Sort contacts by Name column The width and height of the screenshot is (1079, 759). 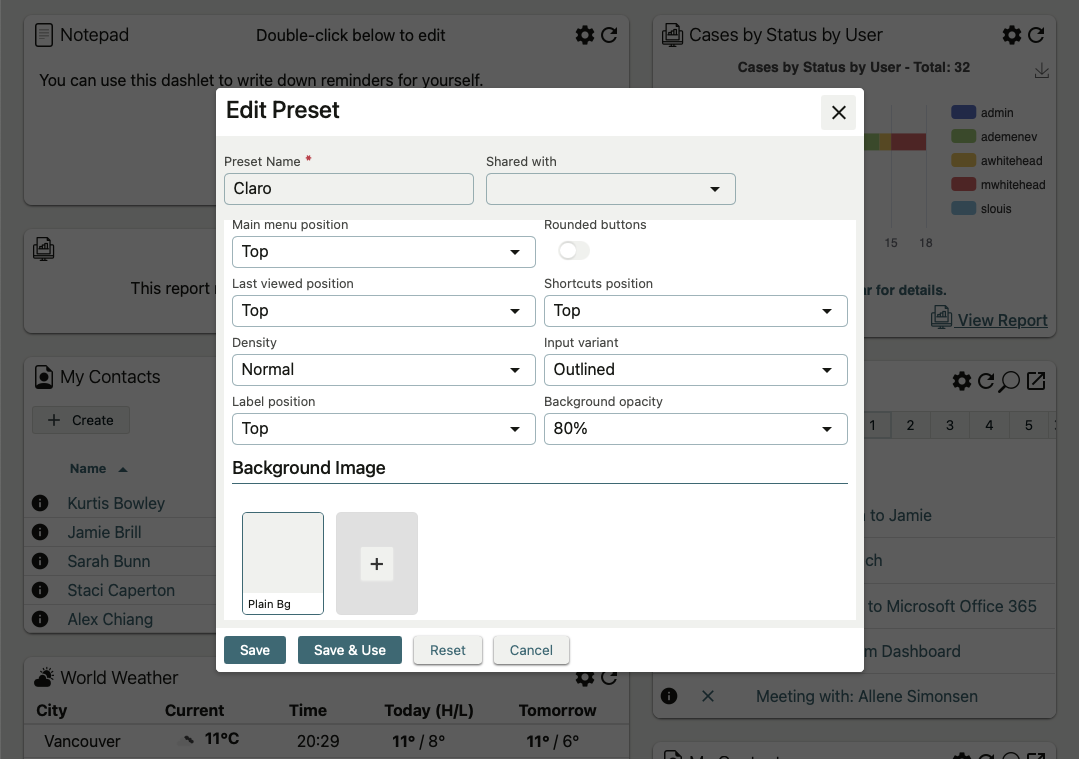pos(88,468)
